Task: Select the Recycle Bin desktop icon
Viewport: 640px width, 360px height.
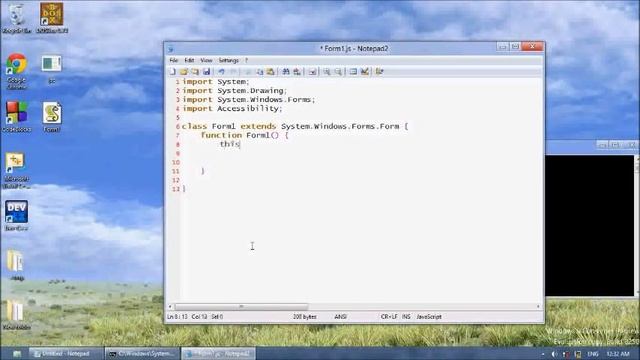Action: (16, 18)
